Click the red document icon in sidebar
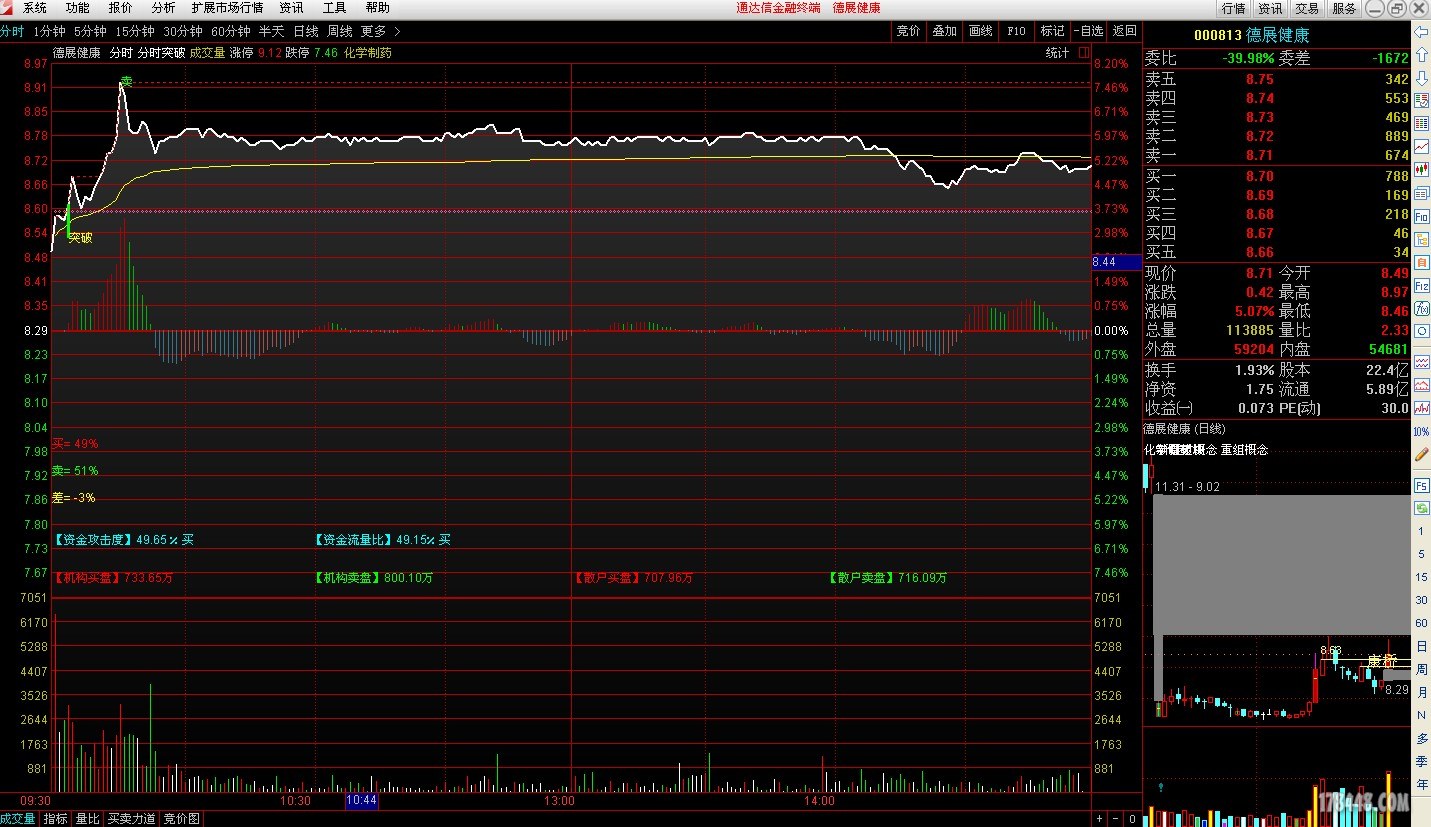1431x827 pixels. point(1421,260)
